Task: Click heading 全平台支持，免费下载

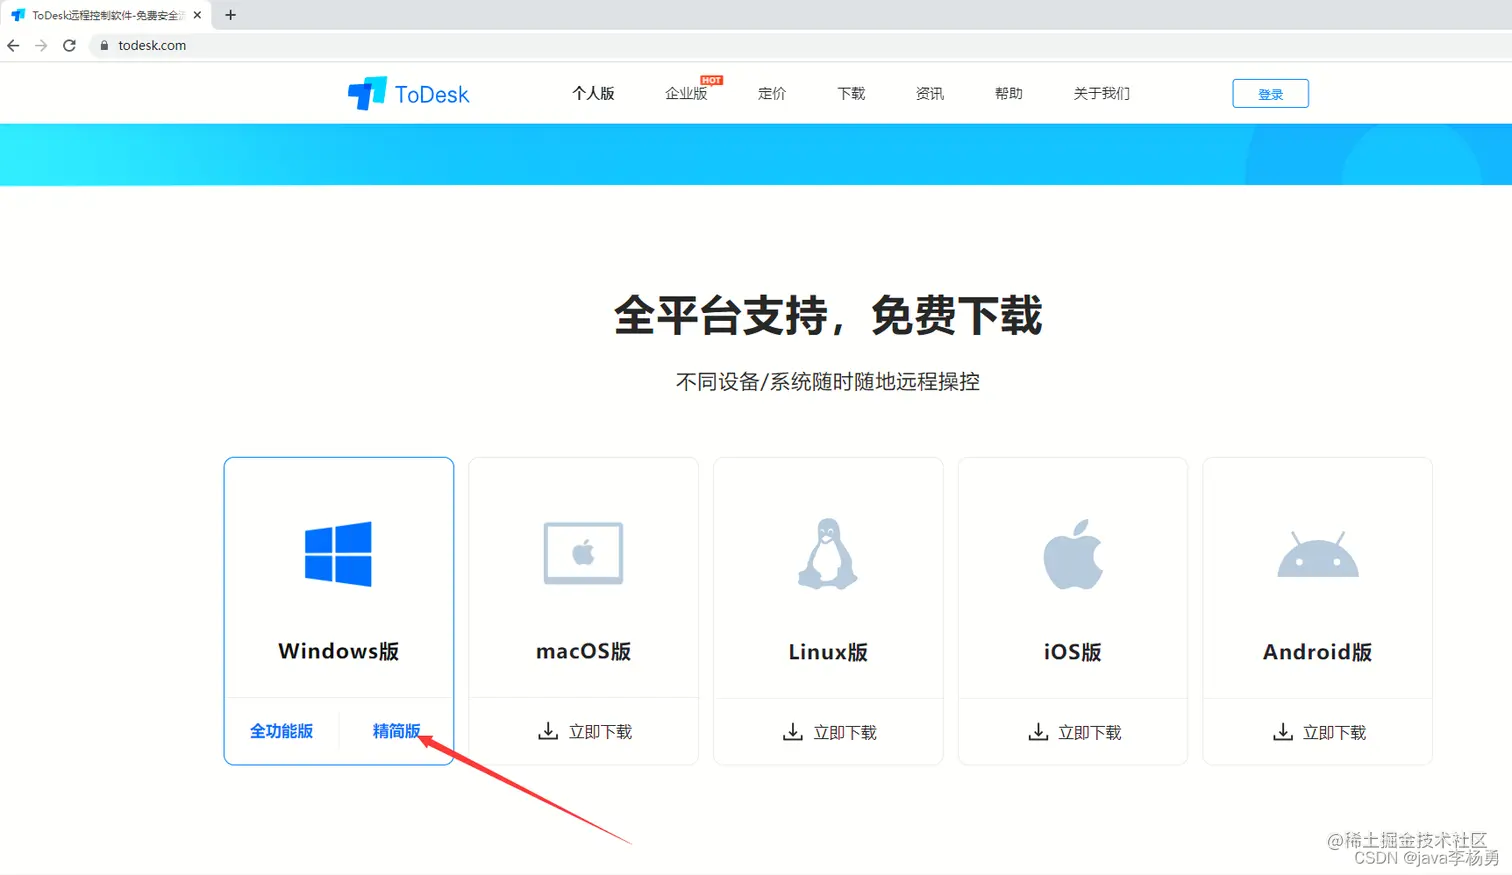Action: 828,316
